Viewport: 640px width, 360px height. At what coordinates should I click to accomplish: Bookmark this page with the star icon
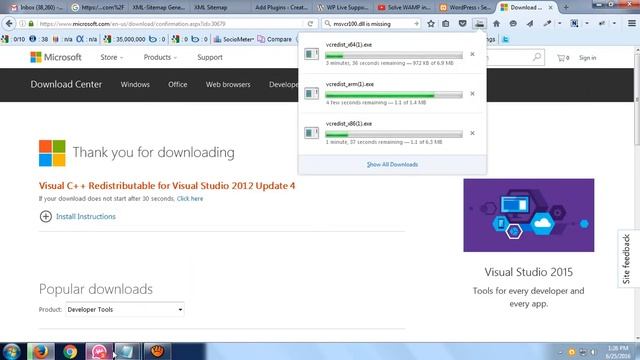431,24
